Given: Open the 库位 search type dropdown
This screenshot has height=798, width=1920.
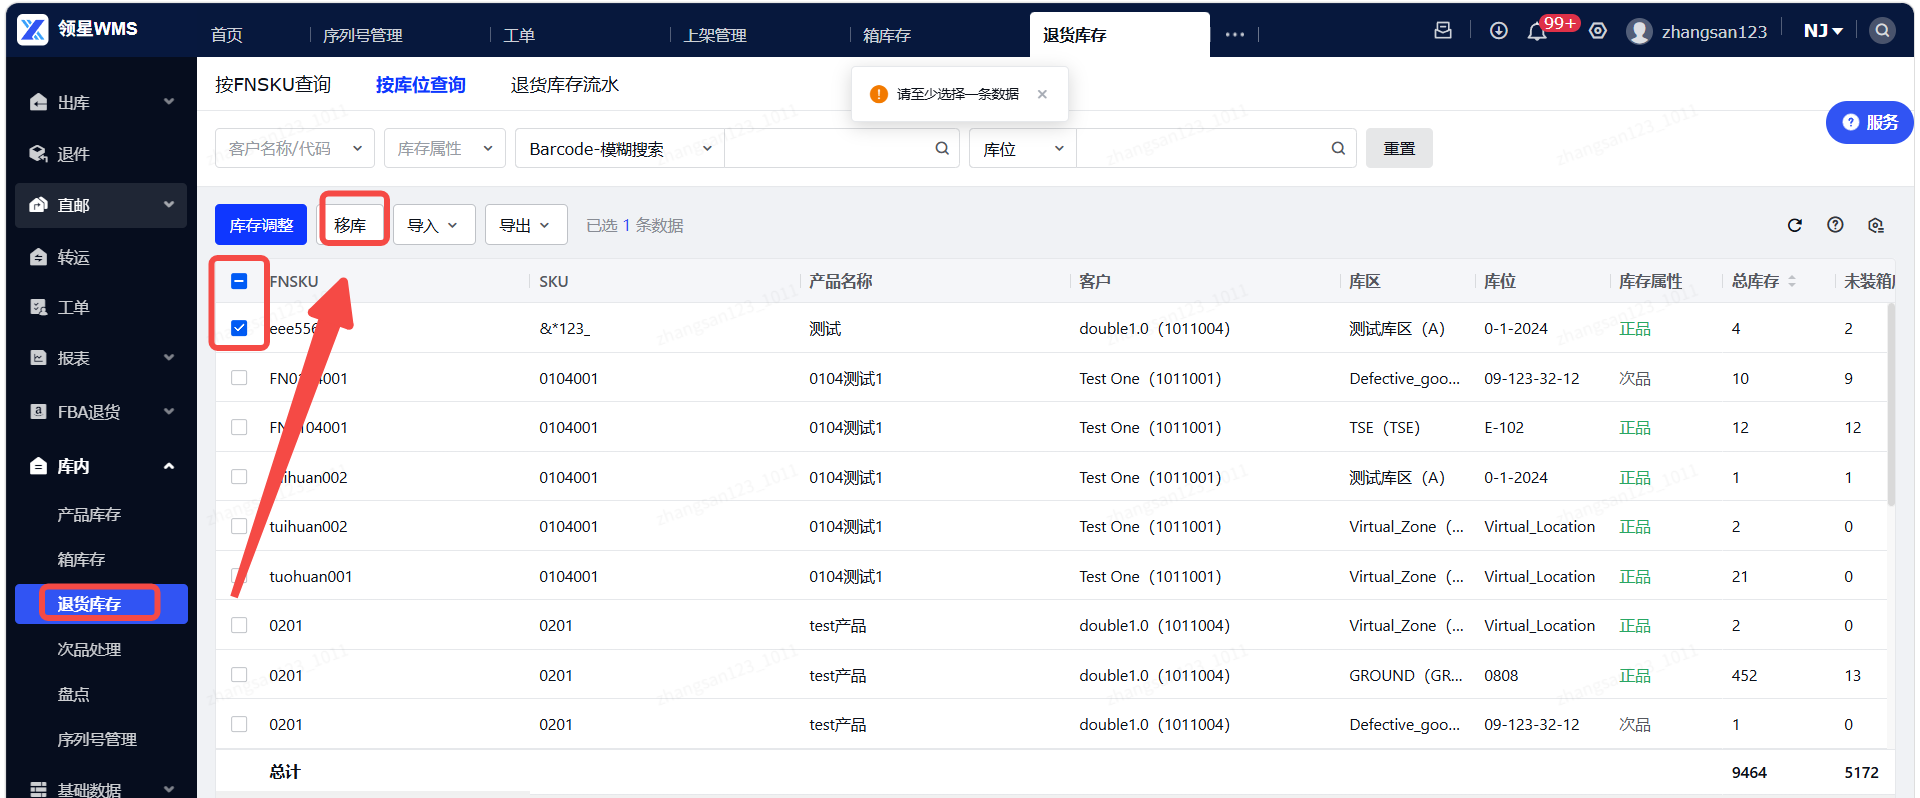Looking at the screenshot, I should click(x=1023, y=148).
